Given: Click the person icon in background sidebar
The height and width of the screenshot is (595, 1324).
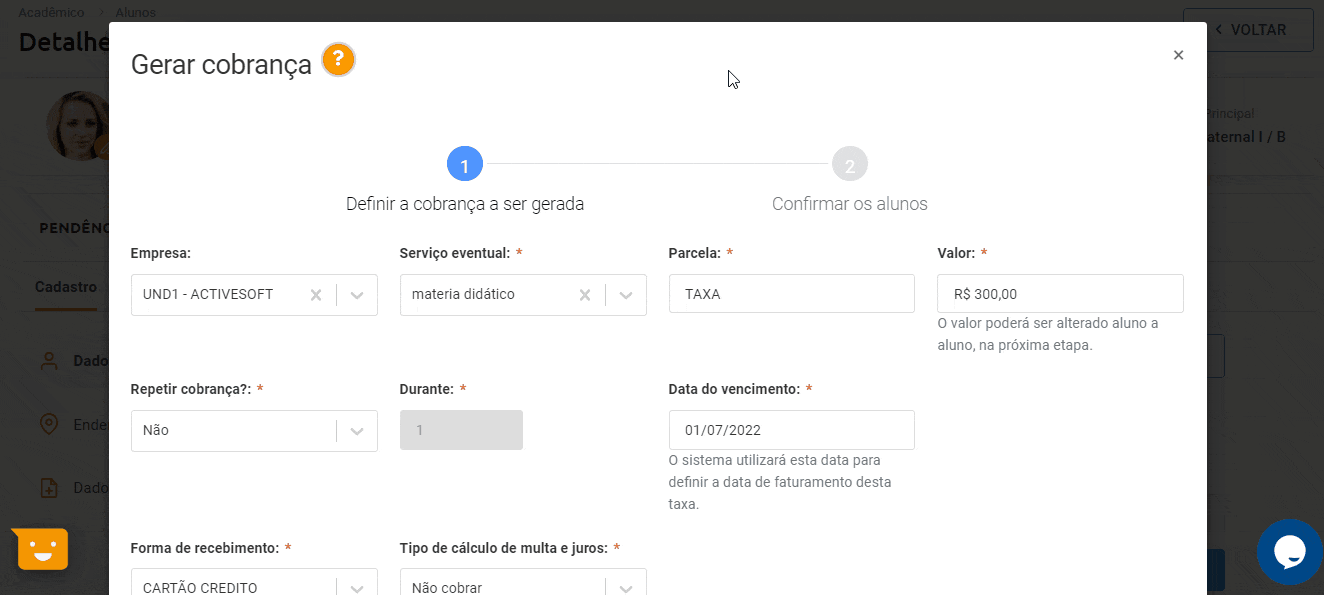Looking at the screenshot, I should 49,361.
